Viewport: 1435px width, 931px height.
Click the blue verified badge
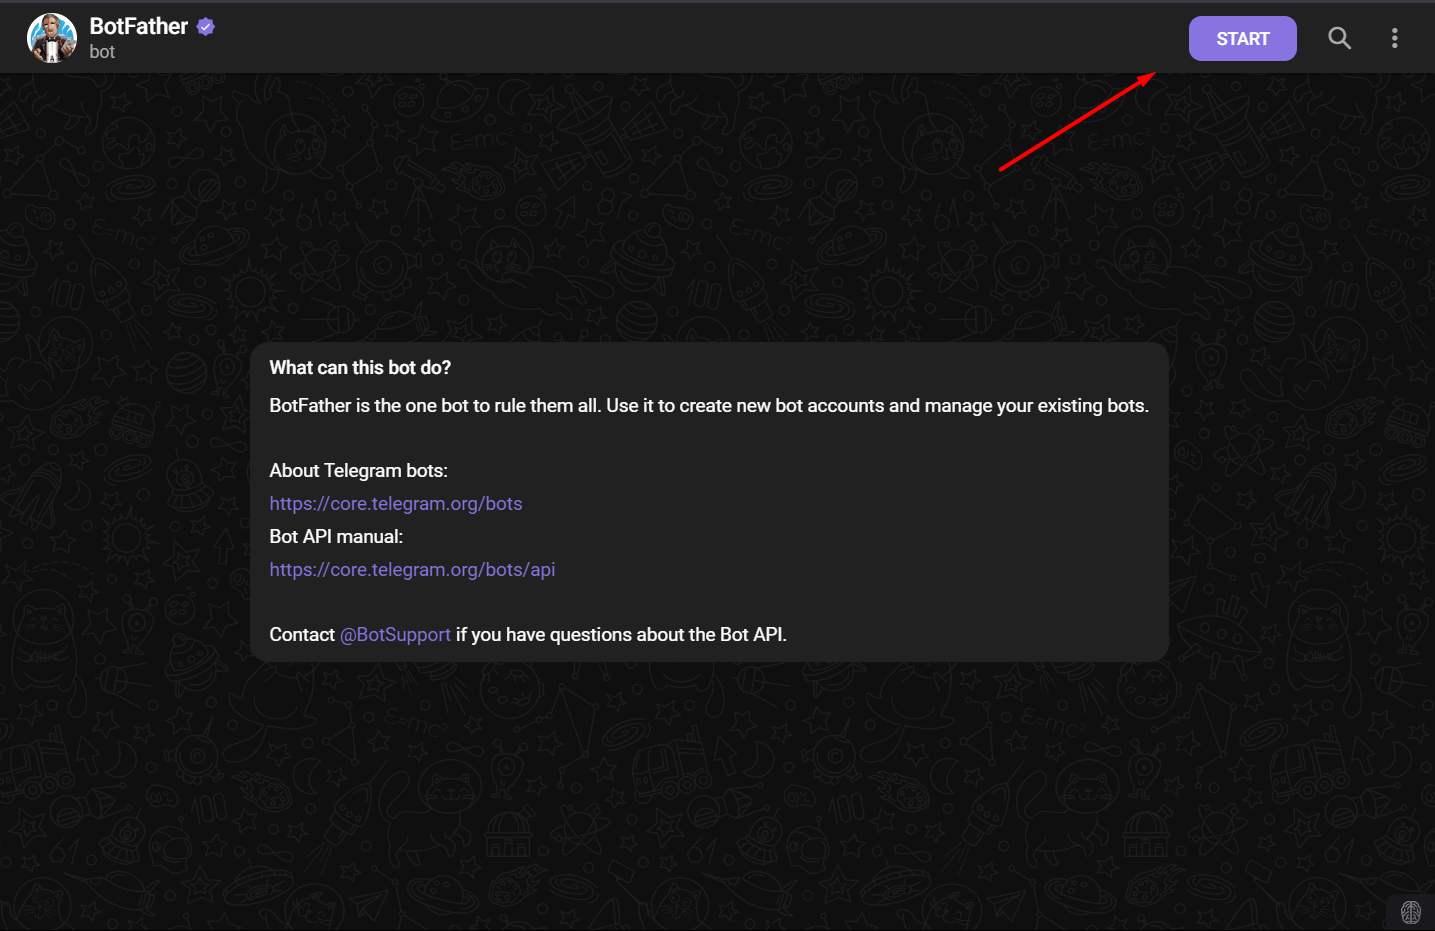(x=206, y=27)
